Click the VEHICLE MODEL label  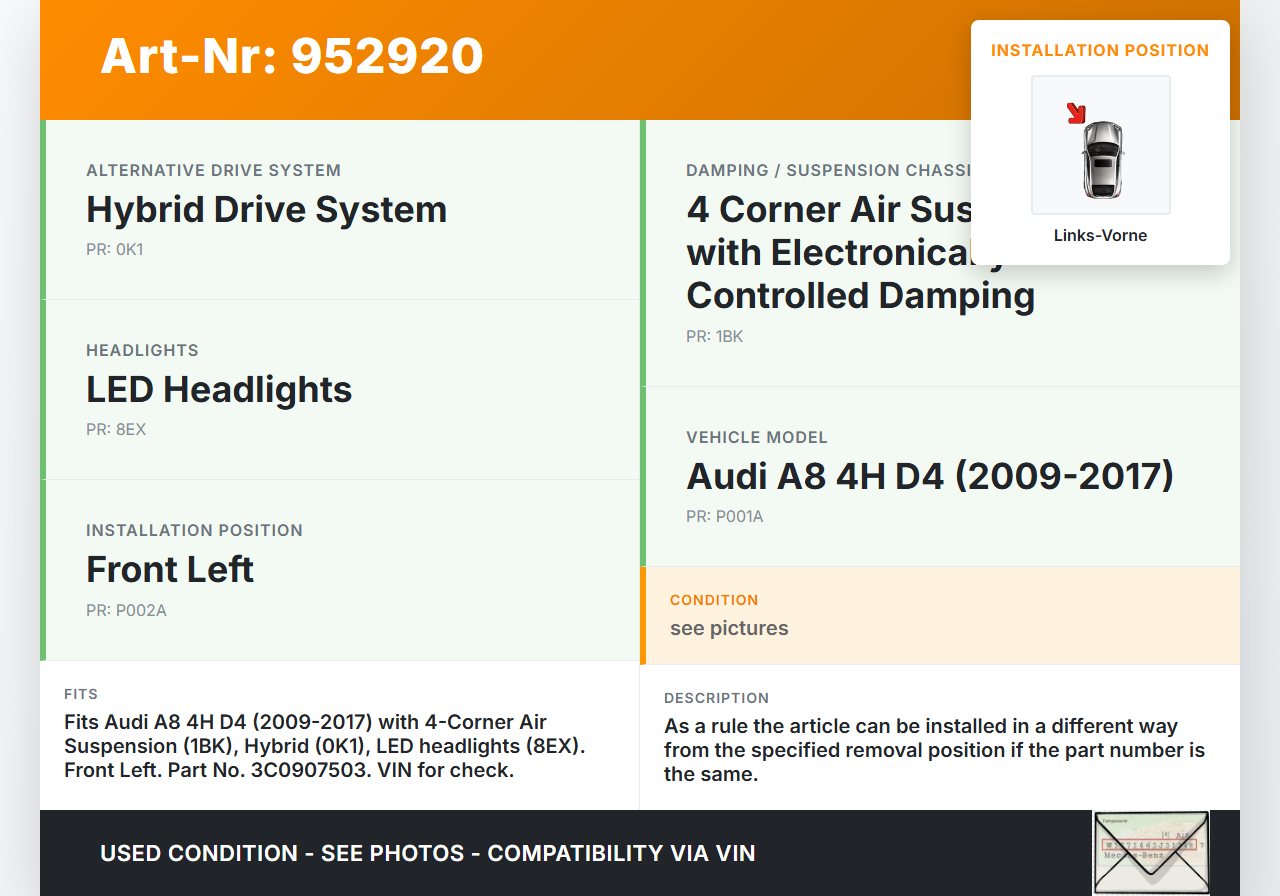pos(757,437)
